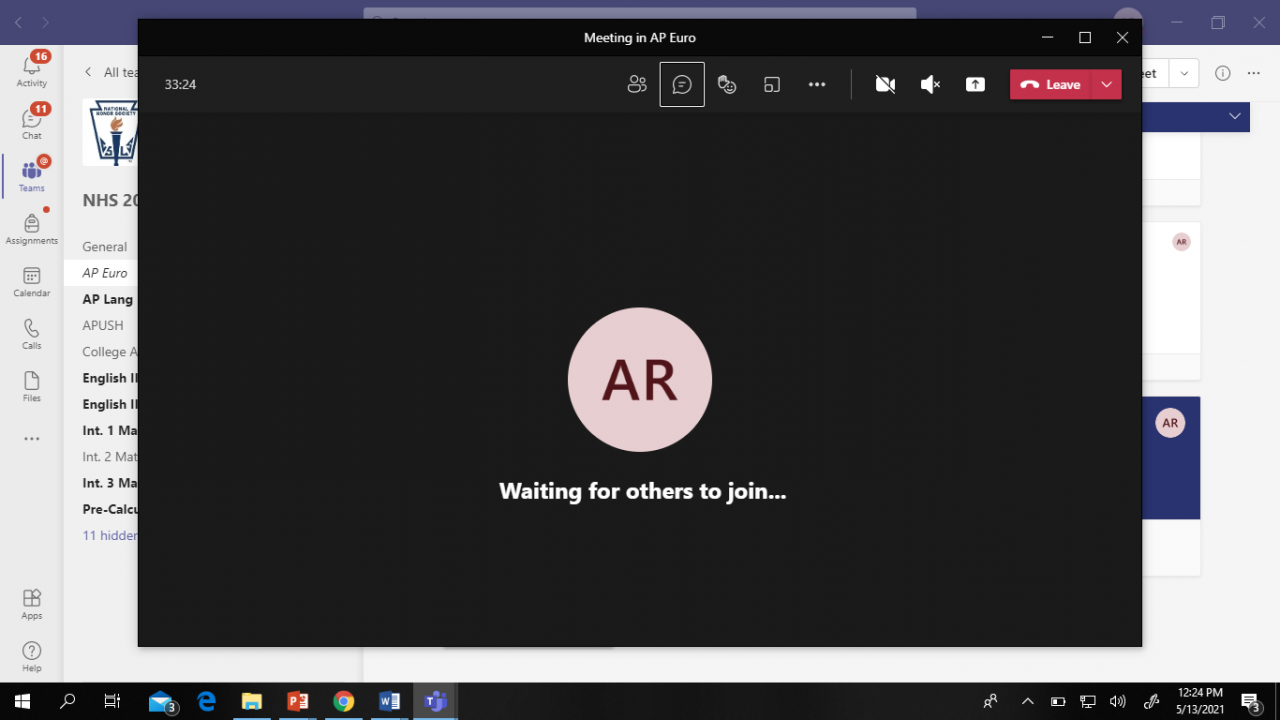Click the AR avatar in the meeting
1280x720 pixels.
tap(640, 380)
